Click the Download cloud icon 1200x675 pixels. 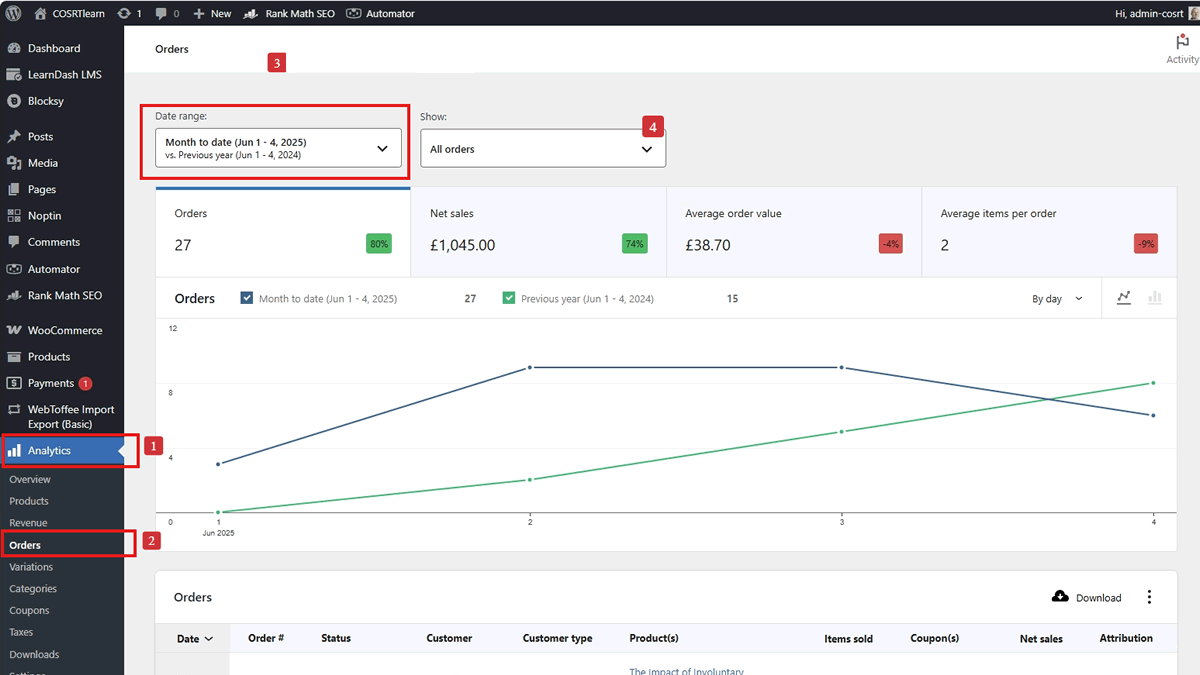point(1060,597)
